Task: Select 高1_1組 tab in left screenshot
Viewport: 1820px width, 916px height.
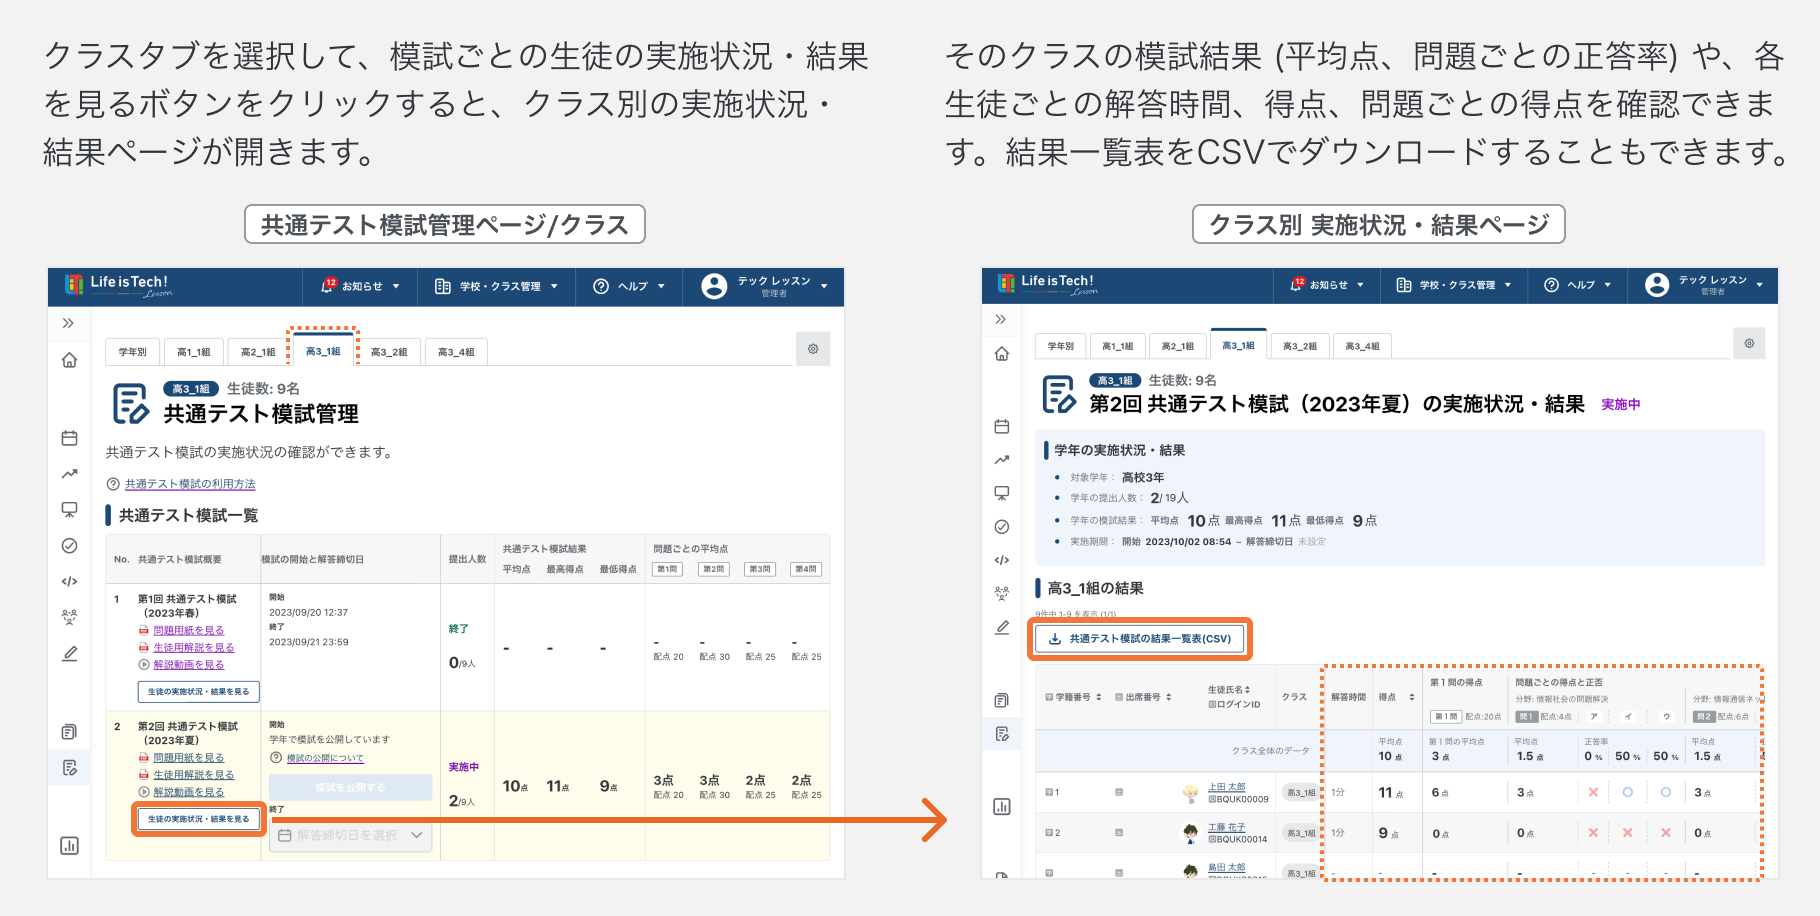Action: point(193,352)
